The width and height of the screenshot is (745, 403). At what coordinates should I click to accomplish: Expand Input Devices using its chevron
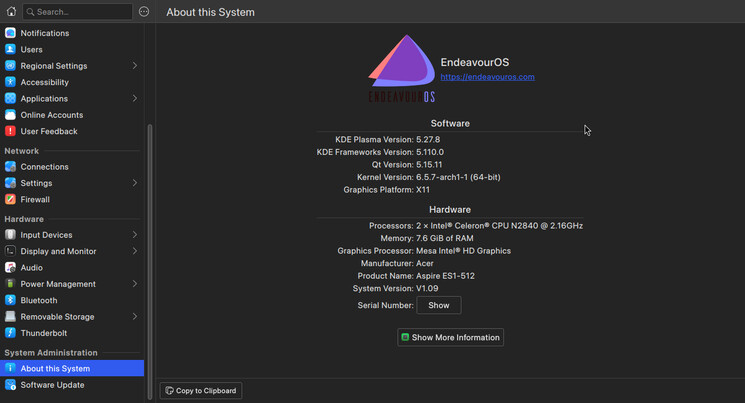click(135, 235)
